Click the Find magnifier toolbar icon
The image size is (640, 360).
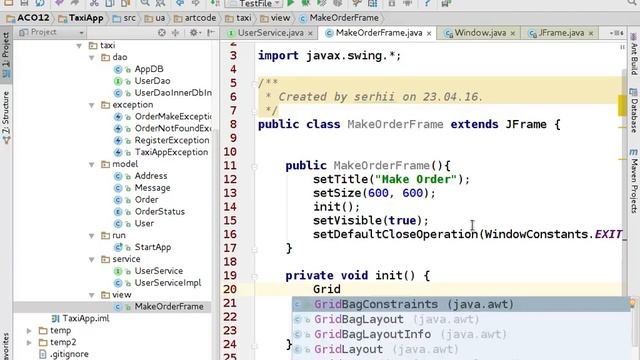145,3
